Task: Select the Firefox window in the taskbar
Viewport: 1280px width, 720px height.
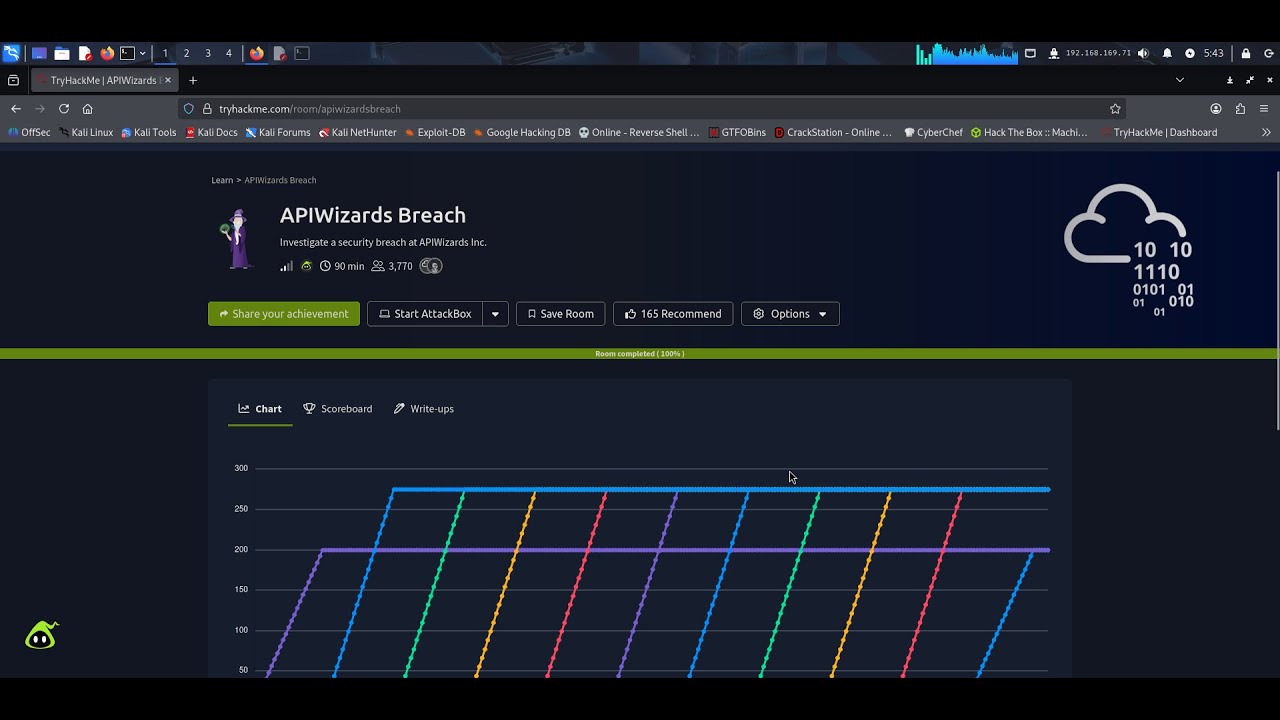Action: tap(257, 53)
